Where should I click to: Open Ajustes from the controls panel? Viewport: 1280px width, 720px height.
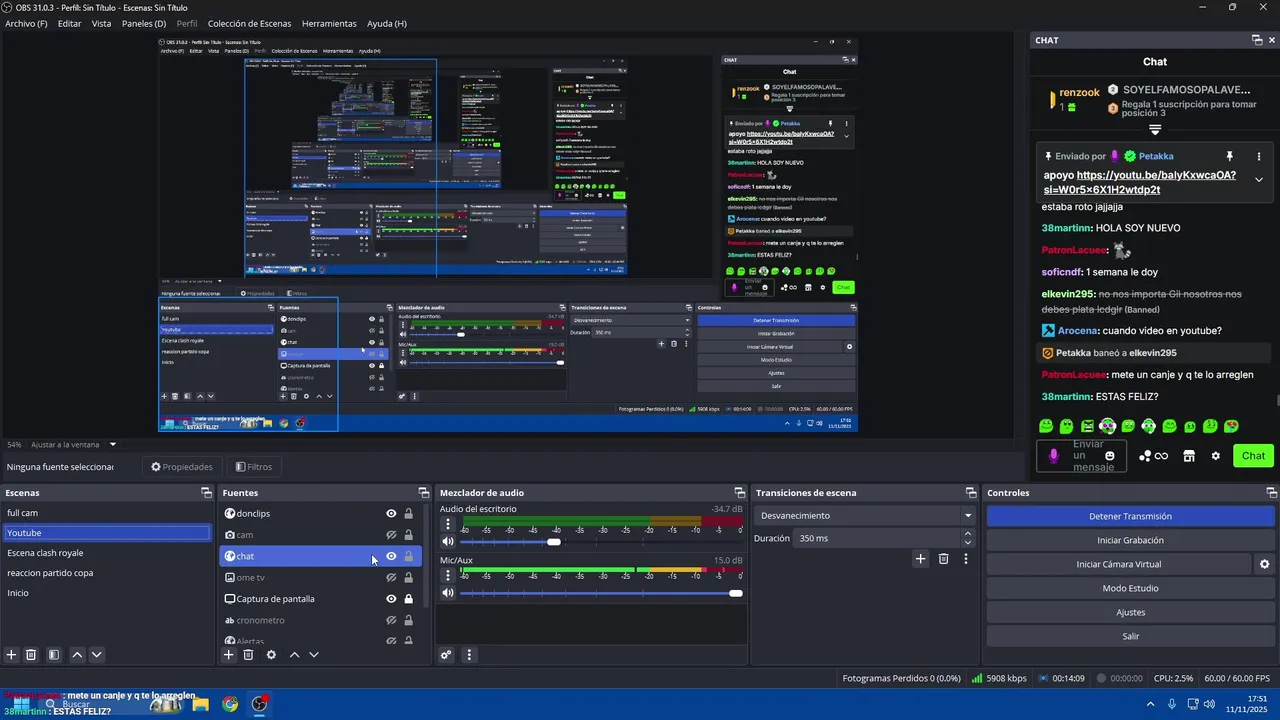click(1130, 612)
